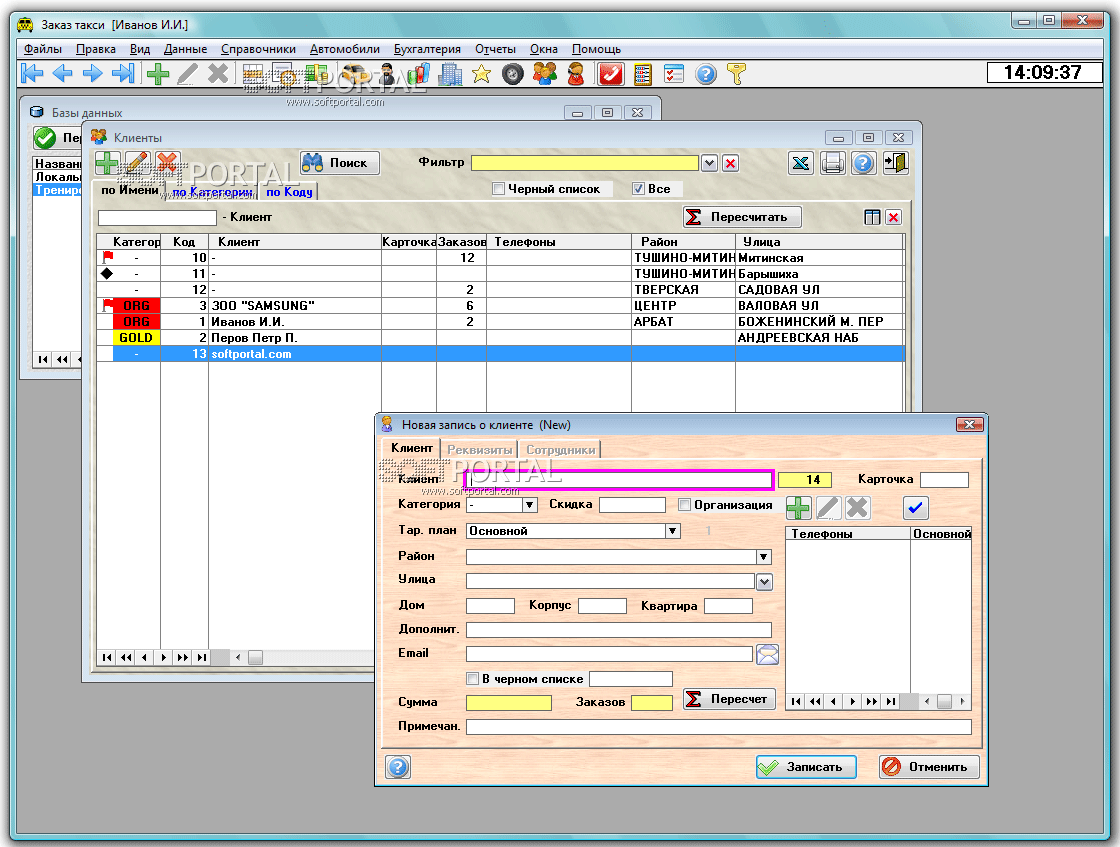Click the Поиск button
This screenshot has height=847, width=1120.
point(339,163)
